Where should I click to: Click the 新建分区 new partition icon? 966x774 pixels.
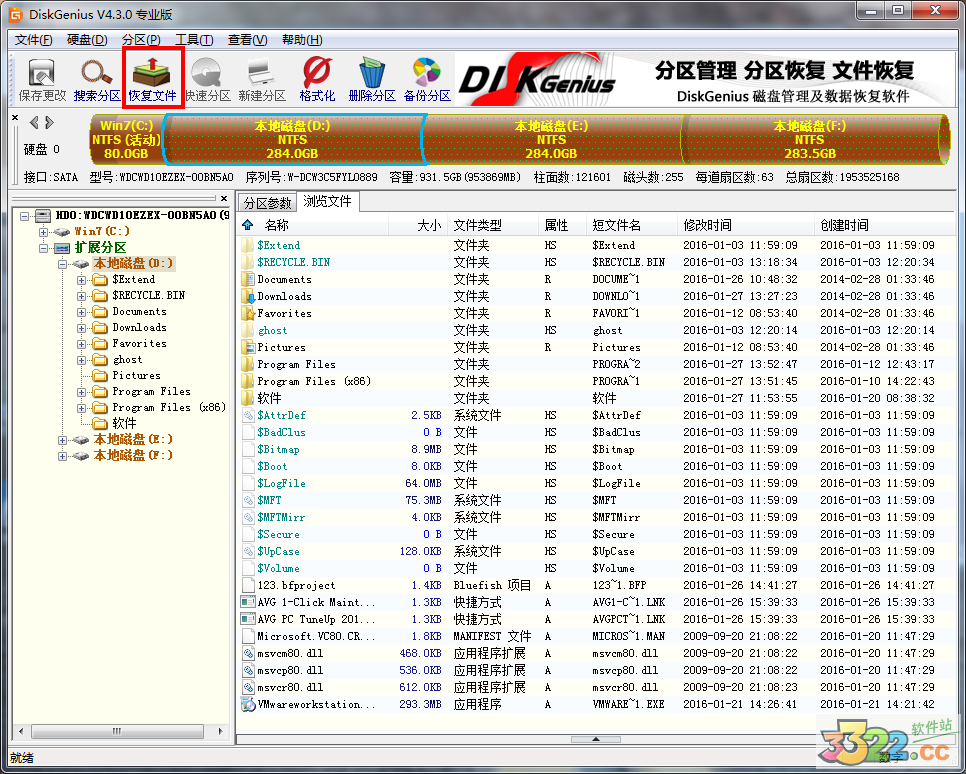click(262, 79)
